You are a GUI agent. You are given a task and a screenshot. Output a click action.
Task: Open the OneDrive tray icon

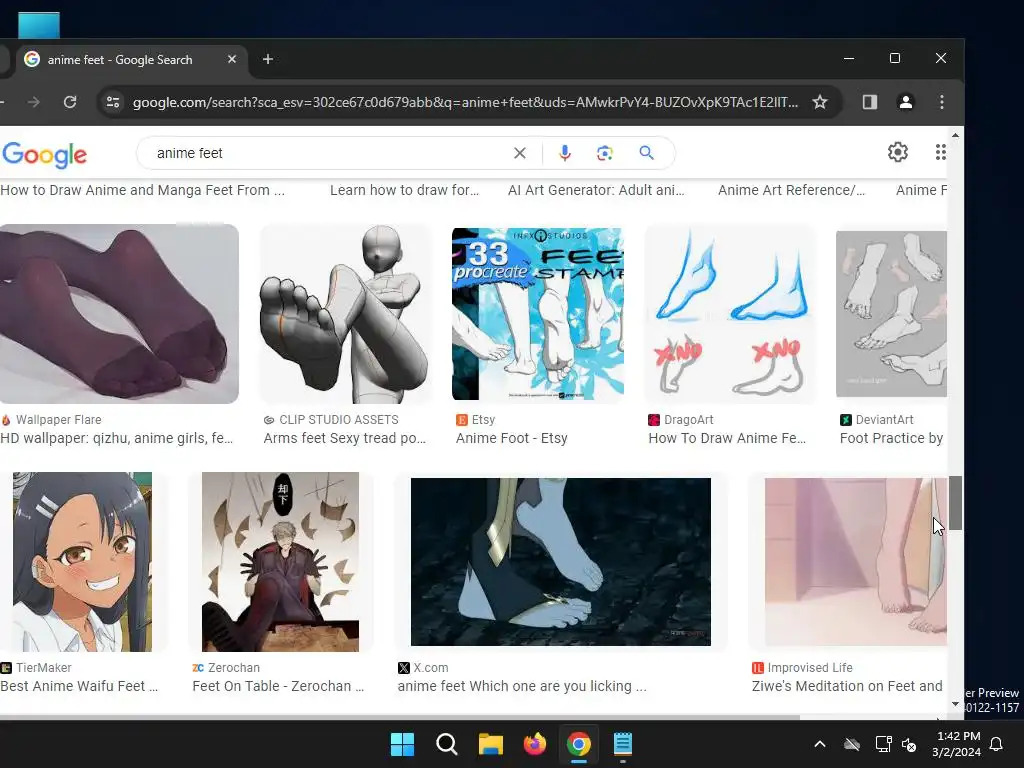click(852, 744)
